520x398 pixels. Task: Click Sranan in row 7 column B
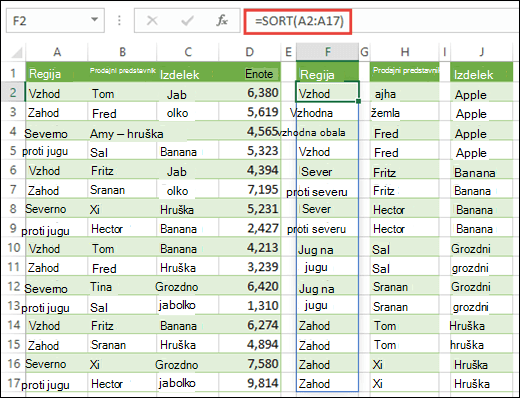click(107, 190)
